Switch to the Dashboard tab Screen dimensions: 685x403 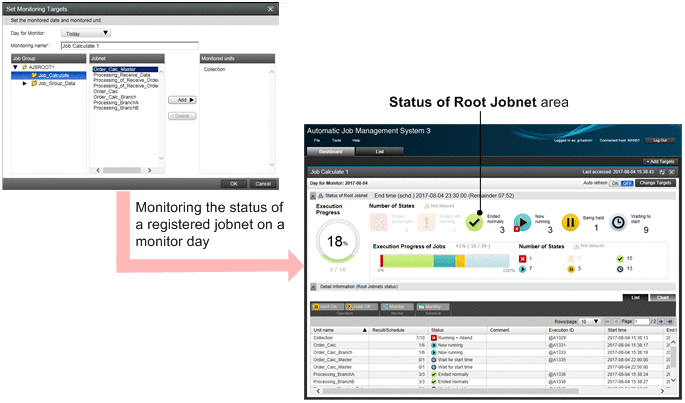coord(331,152)
